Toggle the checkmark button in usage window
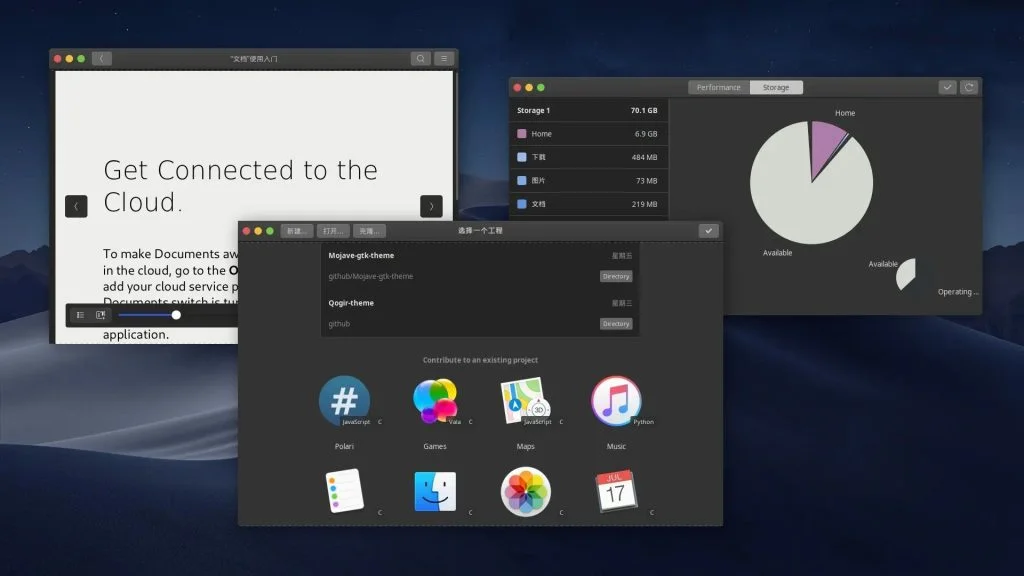Screen dimensions: 1024x576 coord(947,88)
